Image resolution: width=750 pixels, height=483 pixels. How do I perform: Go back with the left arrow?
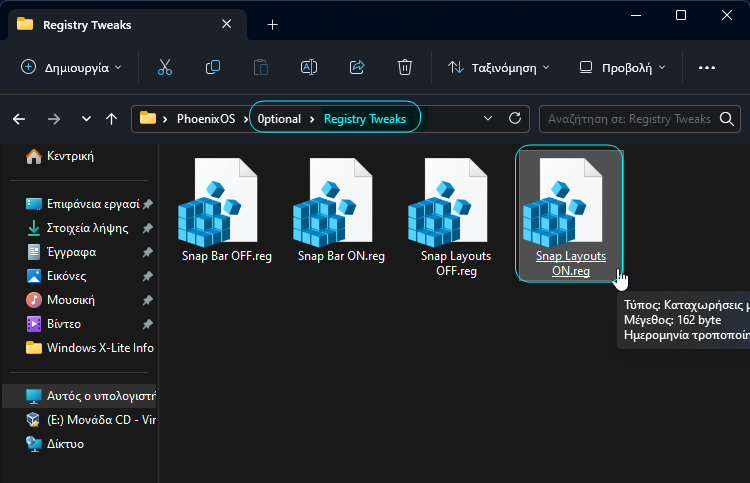19,119
